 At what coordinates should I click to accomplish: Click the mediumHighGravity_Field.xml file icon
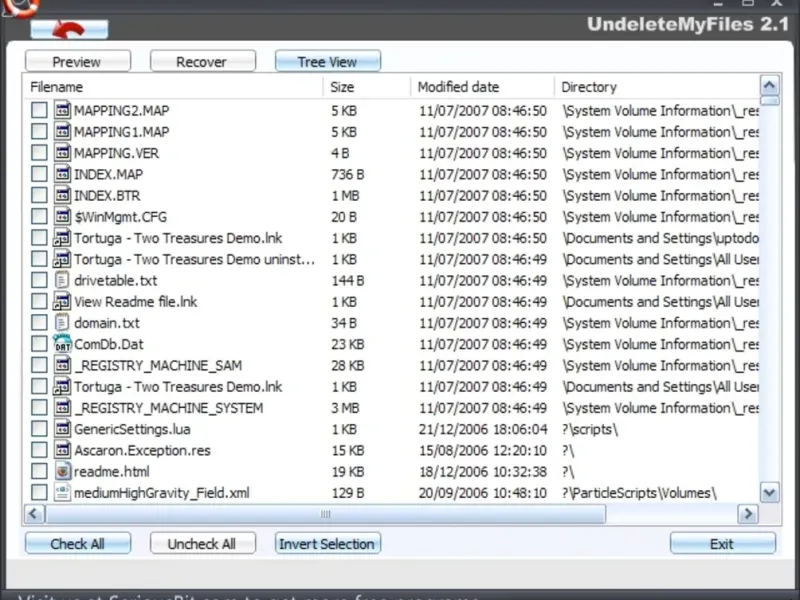point(62,492)
